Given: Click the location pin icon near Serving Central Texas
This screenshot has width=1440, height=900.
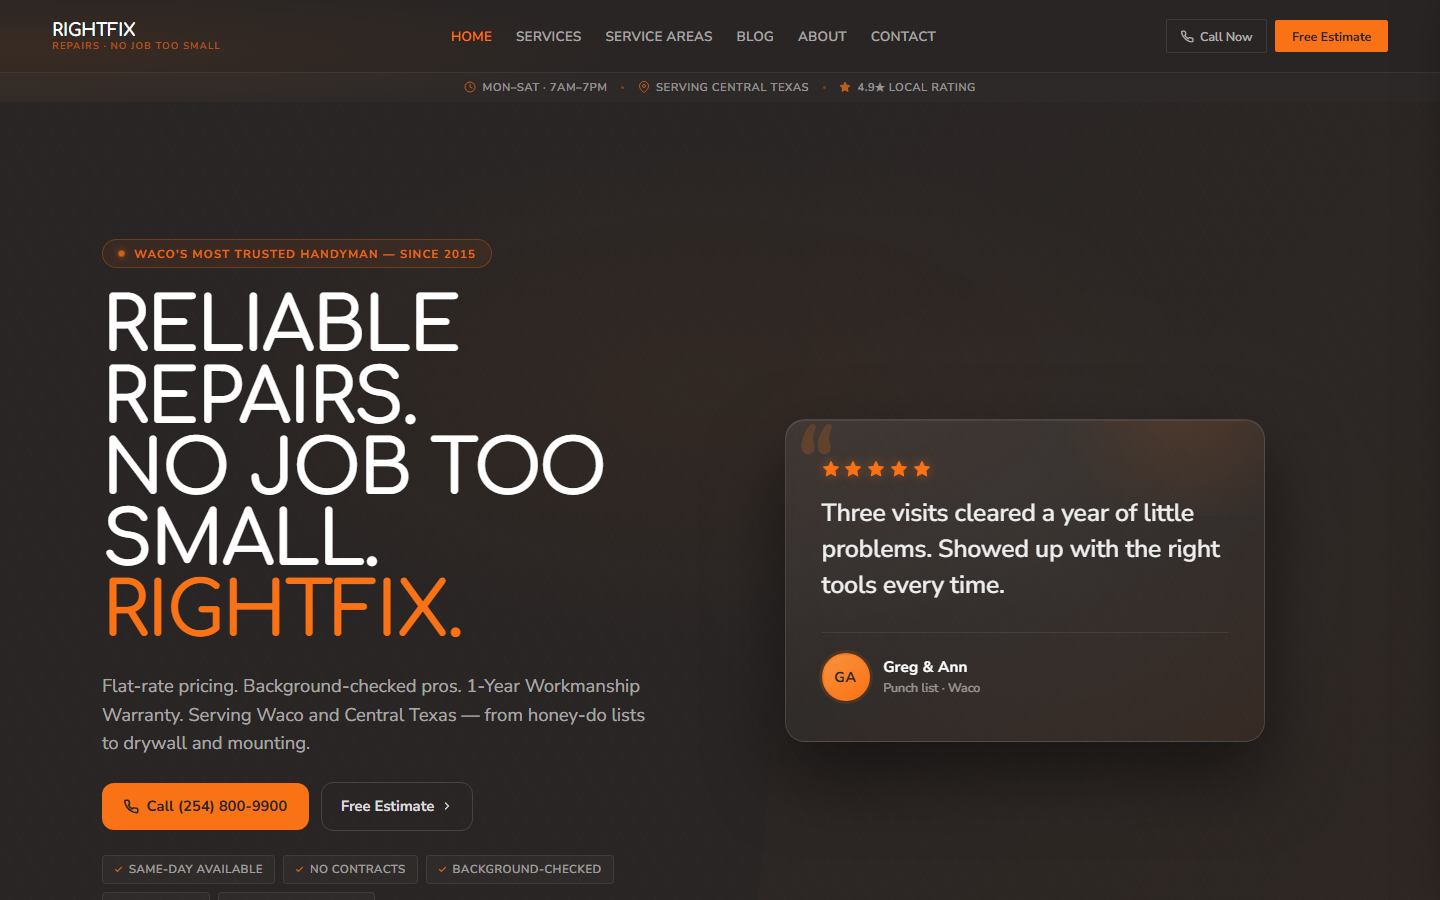Looking at the screenshot, I should coord(644,87).
